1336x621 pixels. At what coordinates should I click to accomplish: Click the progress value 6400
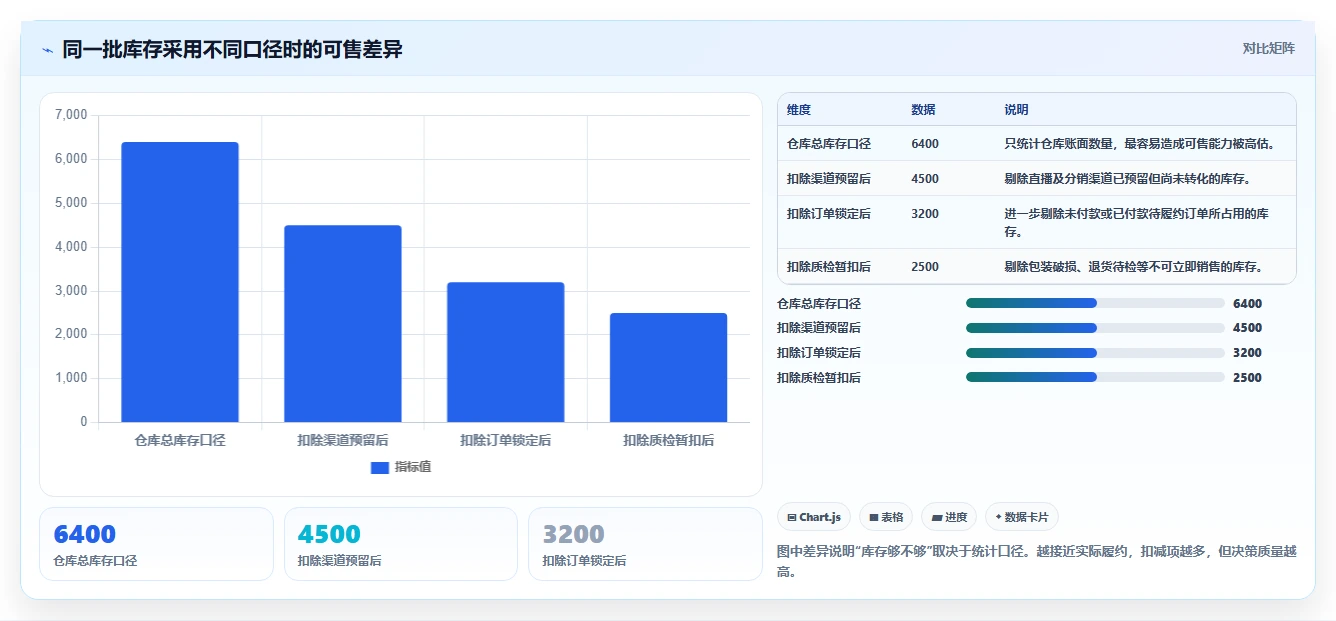pyautogui.click(x=1247, y=304)
